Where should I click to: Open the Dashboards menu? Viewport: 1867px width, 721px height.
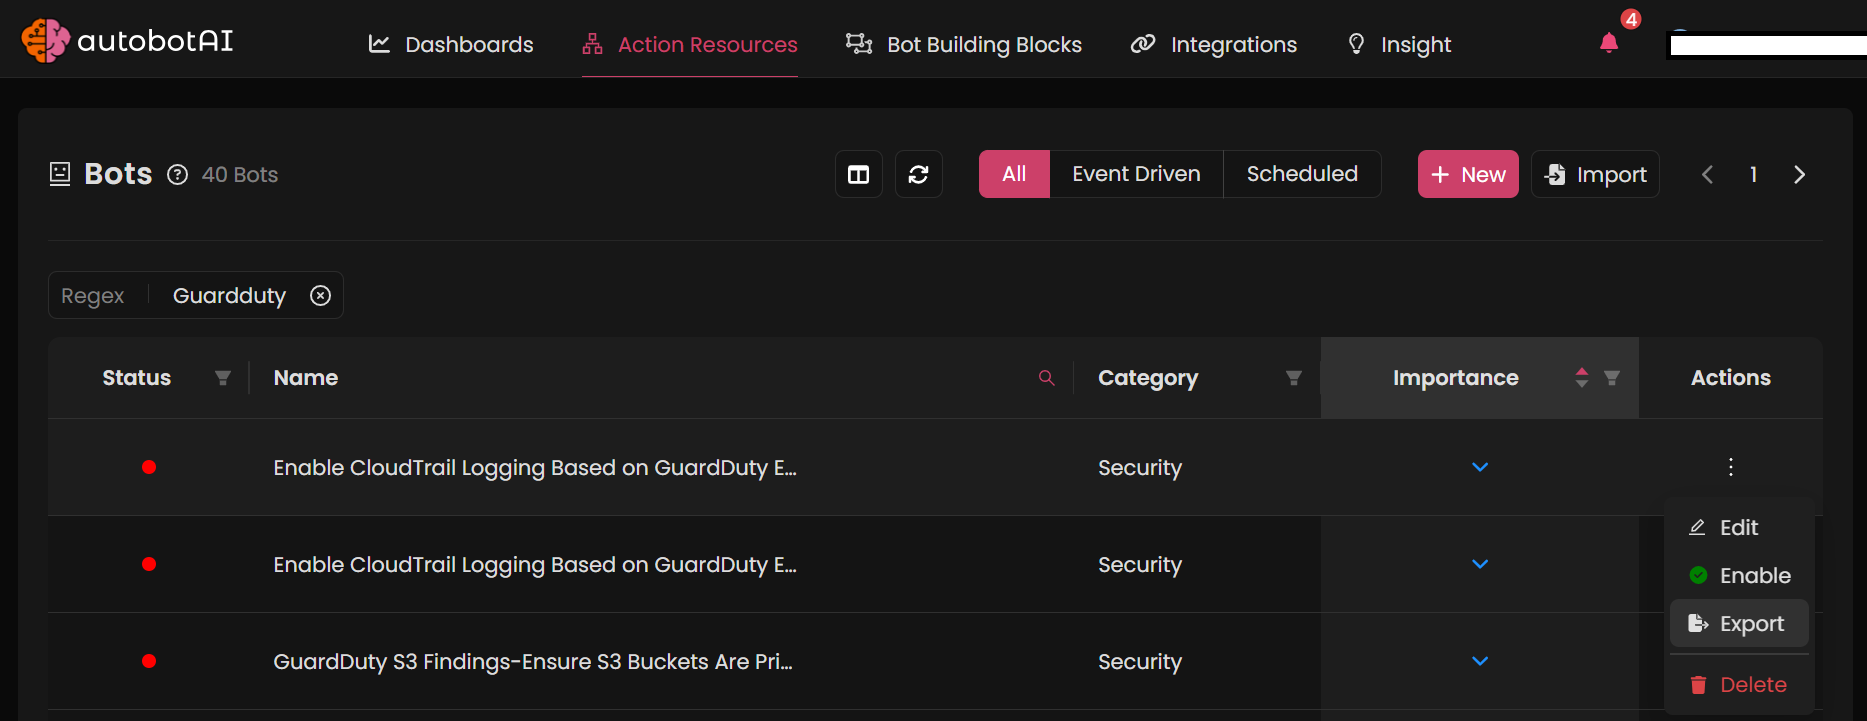tap(451, 44)
